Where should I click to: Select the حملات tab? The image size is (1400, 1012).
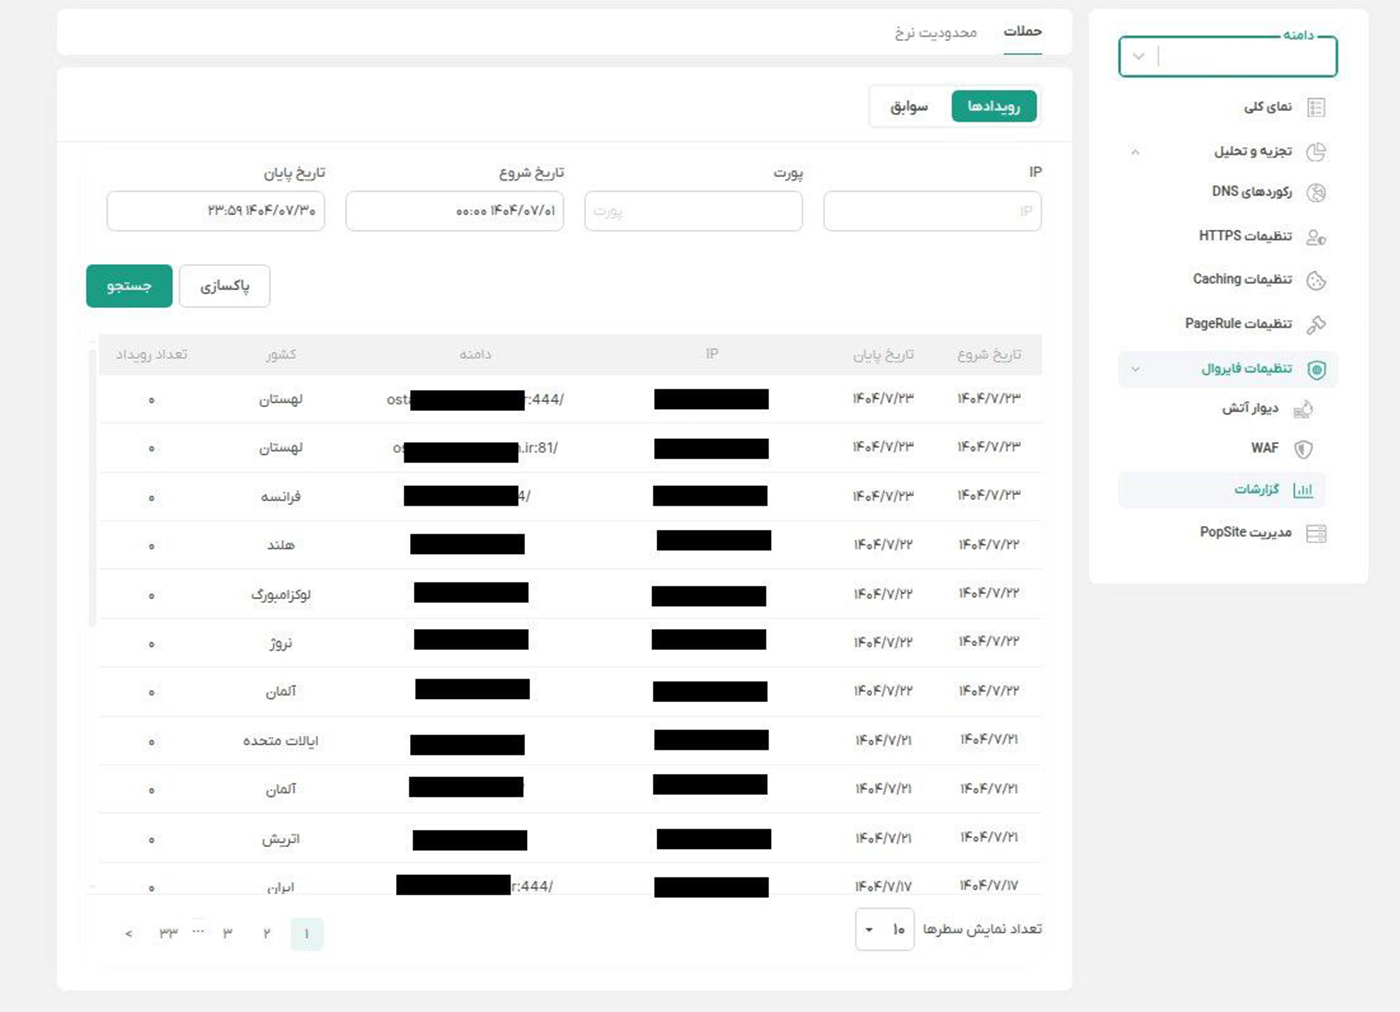coord(1022,32)
